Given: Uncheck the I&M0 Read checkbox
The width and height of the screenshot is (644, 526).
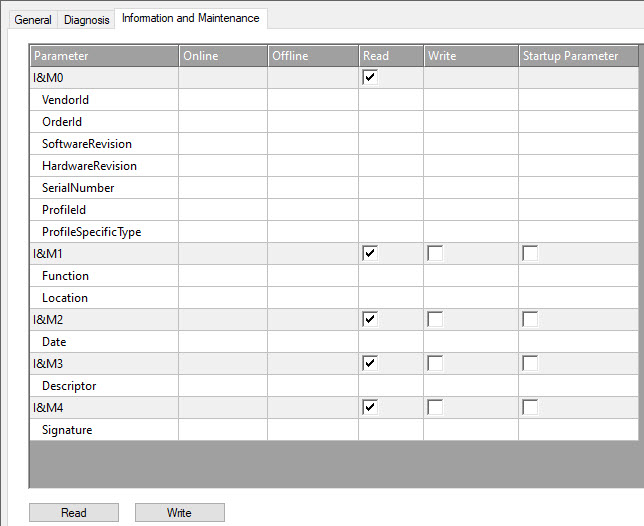Looking at the screenshot, I should [371, 78].
